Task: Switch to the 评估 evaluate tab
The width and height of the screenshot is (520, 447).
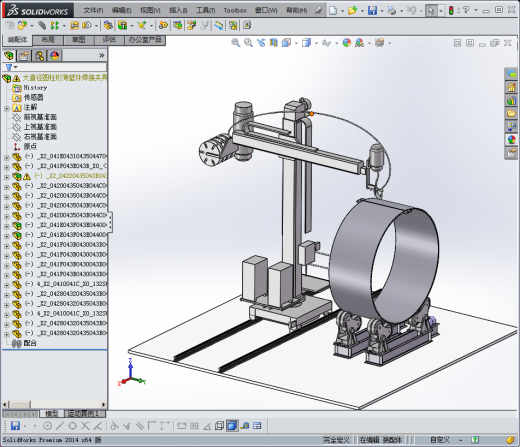Action: [109, 40]
